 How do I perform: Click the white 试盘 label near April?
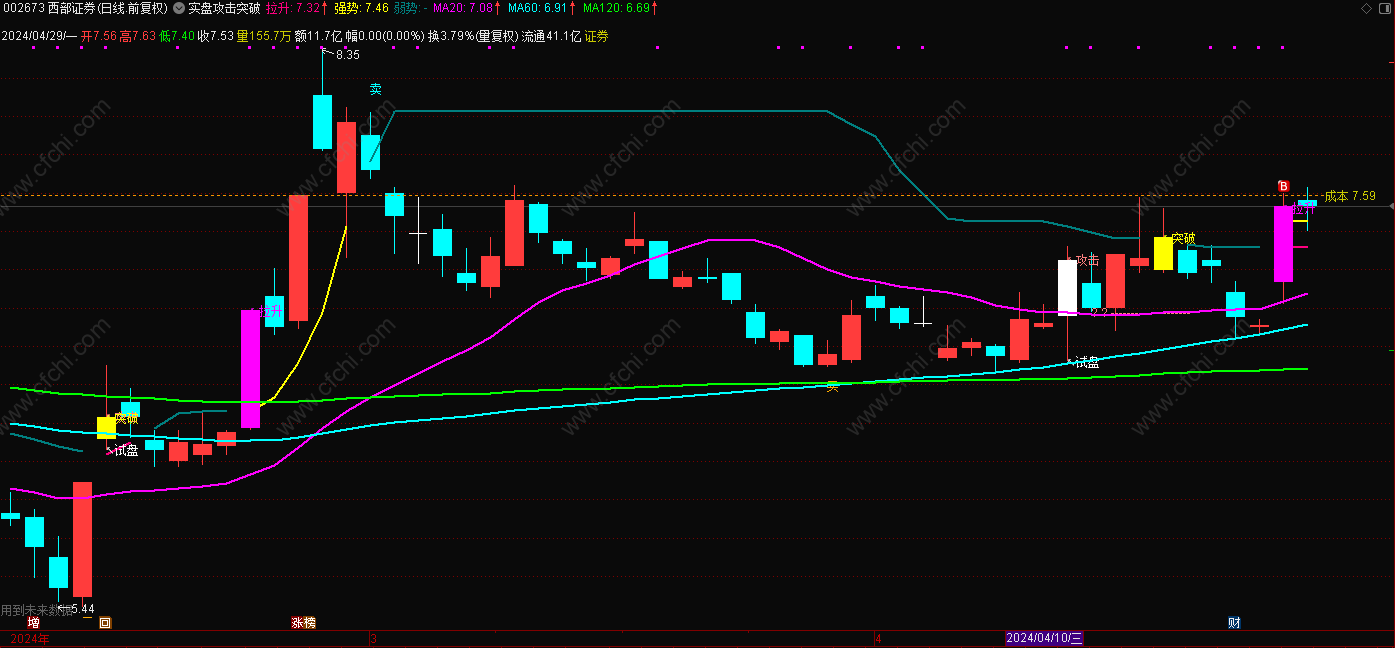(1087, 363)
